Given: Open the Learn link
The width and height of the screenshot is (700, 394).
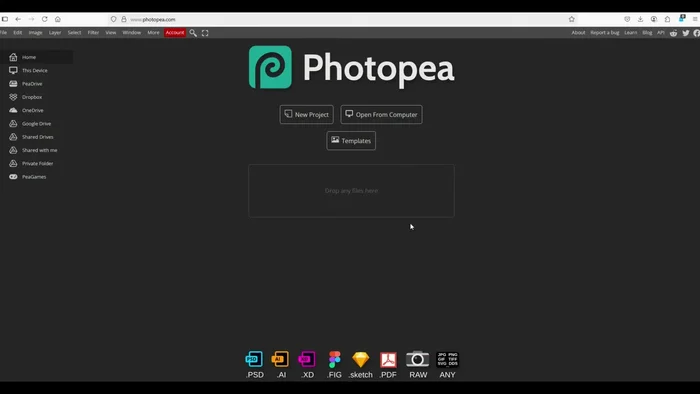Looking at the screenshot, I should click(x=630, y=33).
